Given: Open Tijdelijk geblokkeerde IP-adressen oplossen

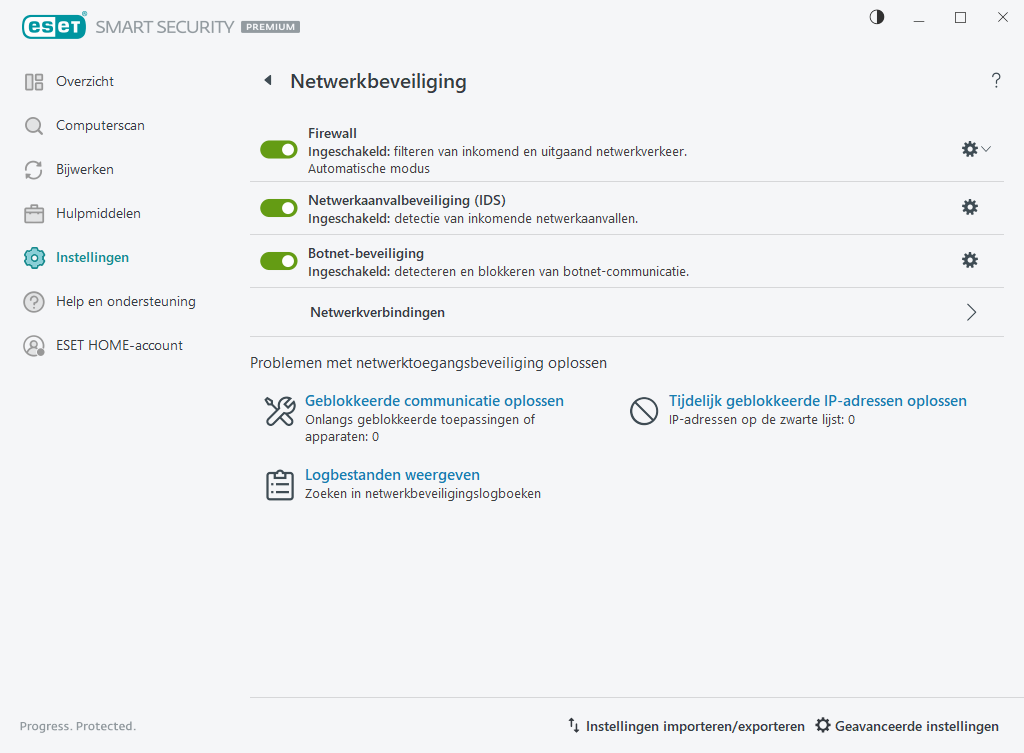Looking at the screenshot, I should tap(817, 400).
